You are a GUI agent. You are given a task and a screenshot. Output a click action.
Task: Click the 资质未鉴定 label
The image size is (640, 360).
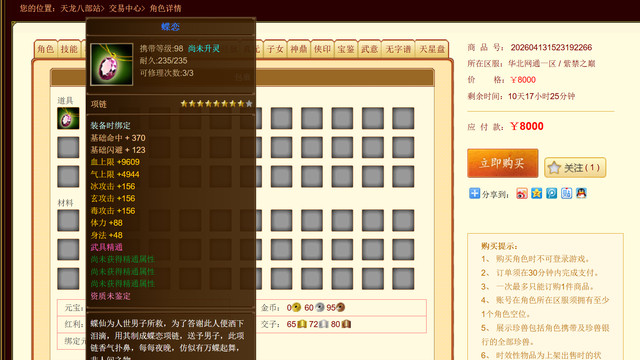point(110,296)
